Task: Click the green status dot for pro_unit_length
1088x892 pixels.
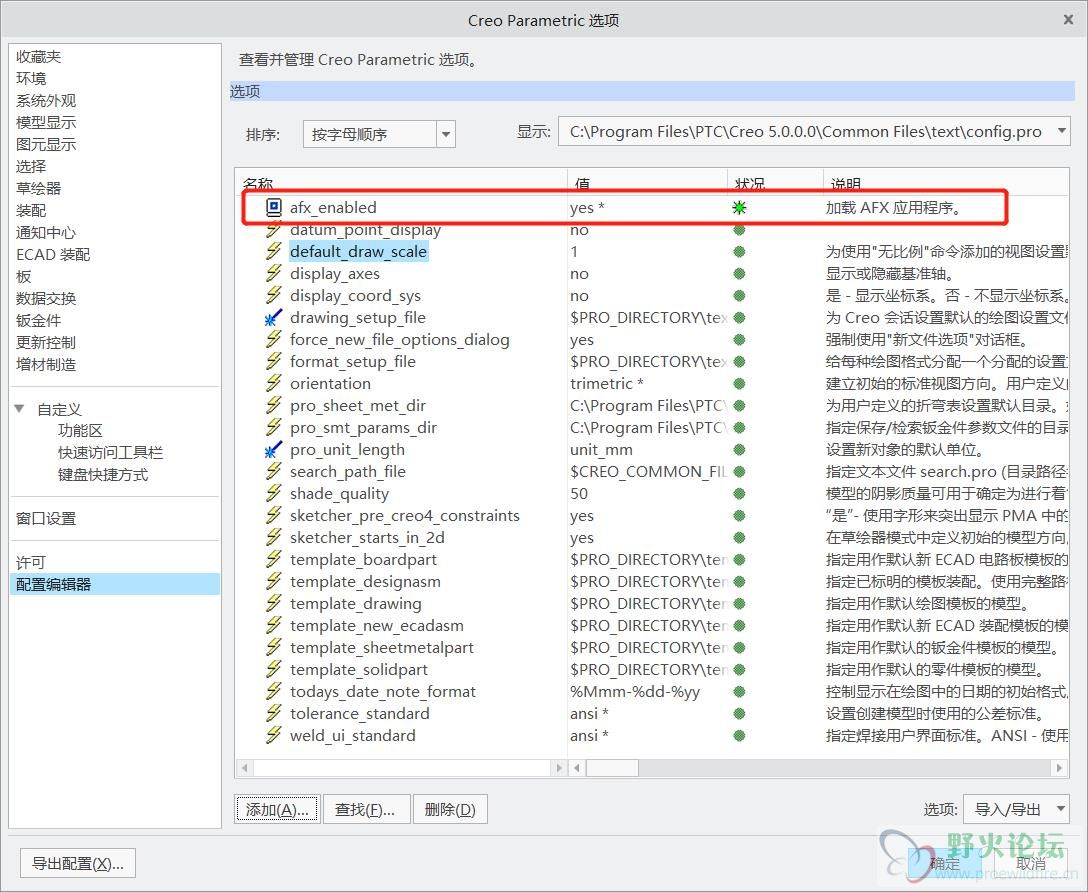Action: click(x=740, y=449)
